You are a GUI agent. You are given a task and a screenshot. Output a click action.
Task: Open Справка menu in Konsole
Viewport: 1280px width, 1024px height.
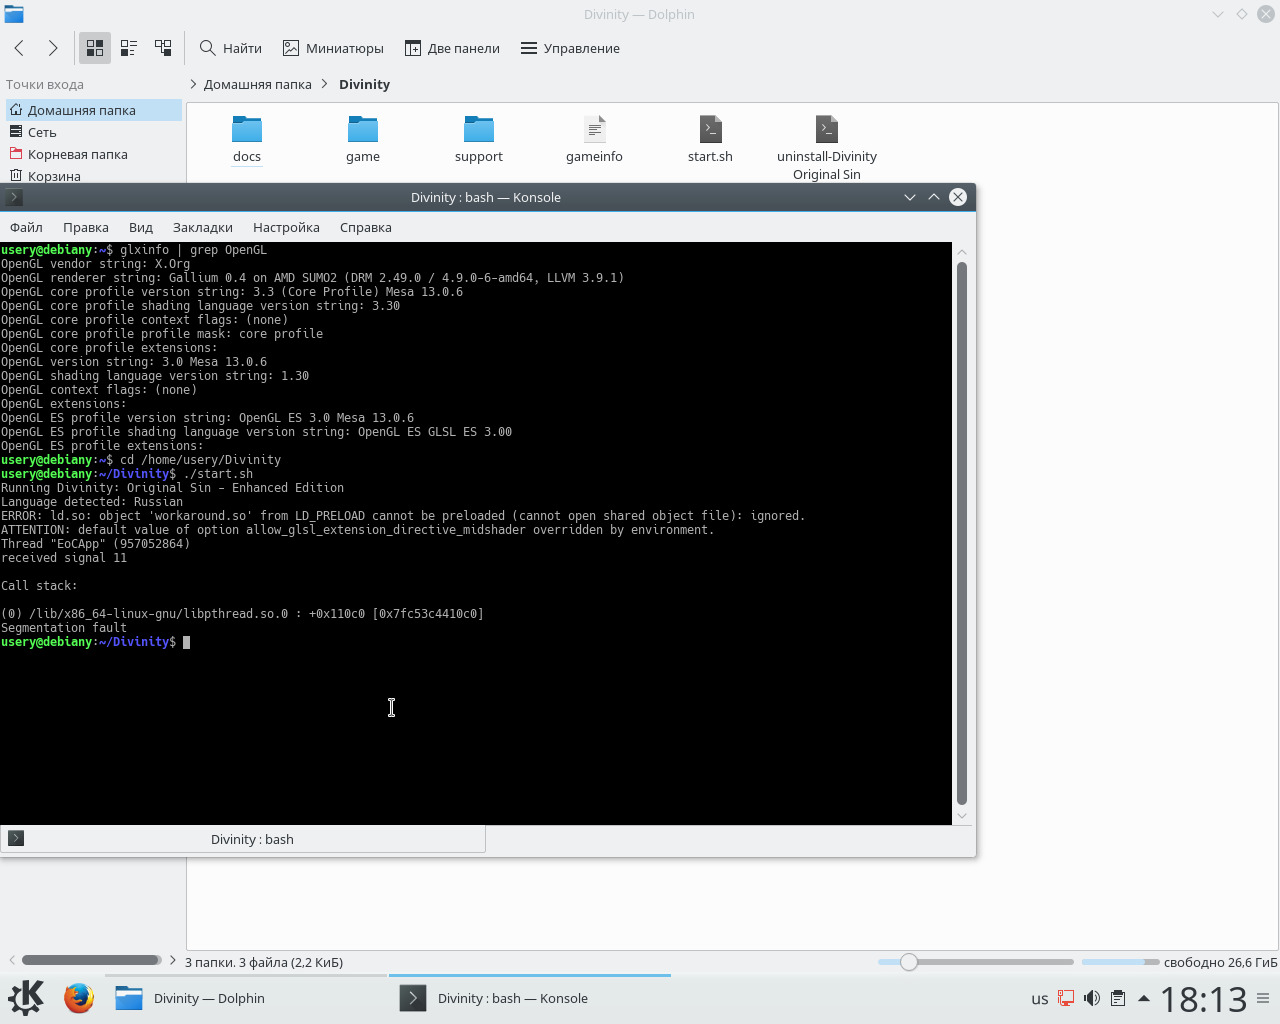366,227
